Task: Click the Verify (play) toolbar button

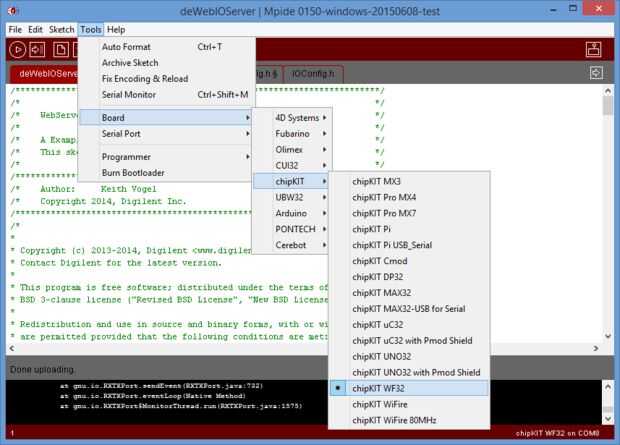Action: pyautogui.click(x=17, y=50)
